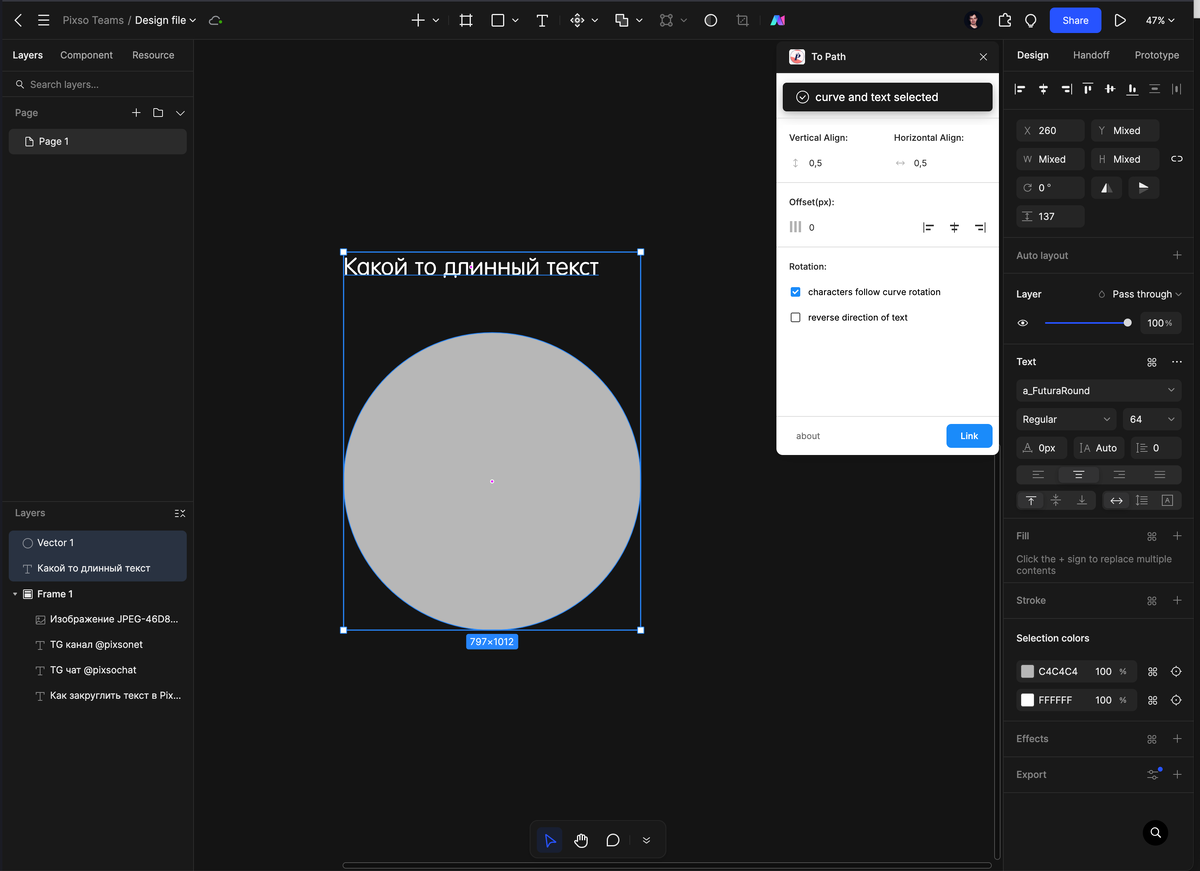Image resolution: width=1200 pixels, height=871 pixels.
Task: Activate the Hand tool in bottom bar
Action: click(x=581, y=840)
